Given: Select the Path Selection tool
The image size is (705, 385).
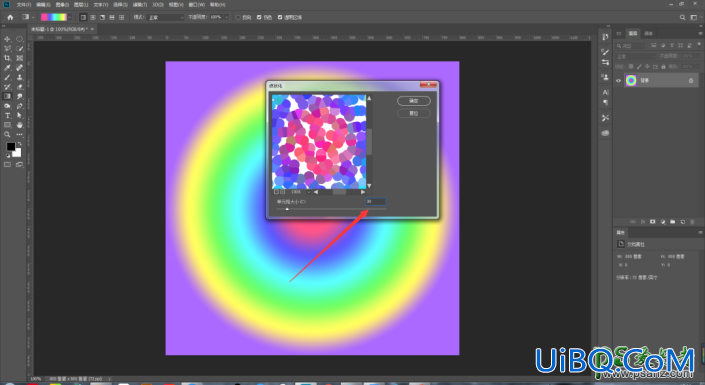Looking at the screenshot, I should pos(20,116).
